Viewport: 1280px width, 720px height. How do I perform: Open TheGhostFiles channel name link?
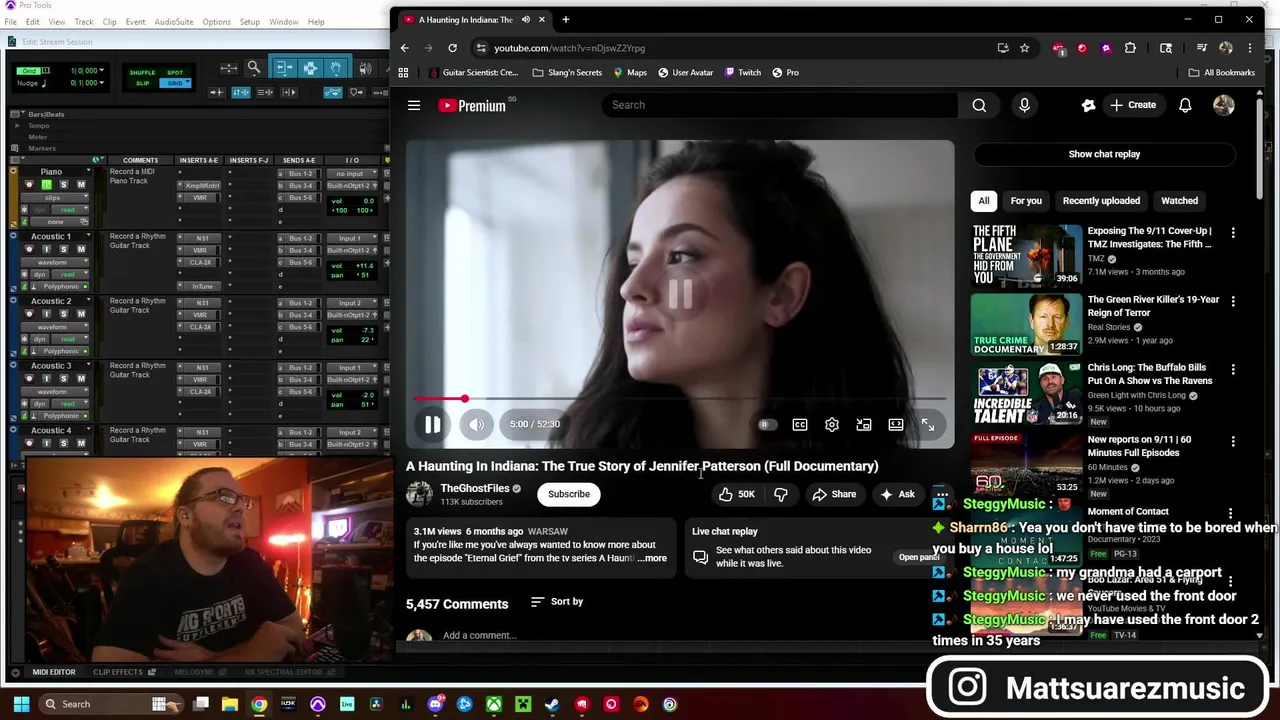(x=475, y=488)
